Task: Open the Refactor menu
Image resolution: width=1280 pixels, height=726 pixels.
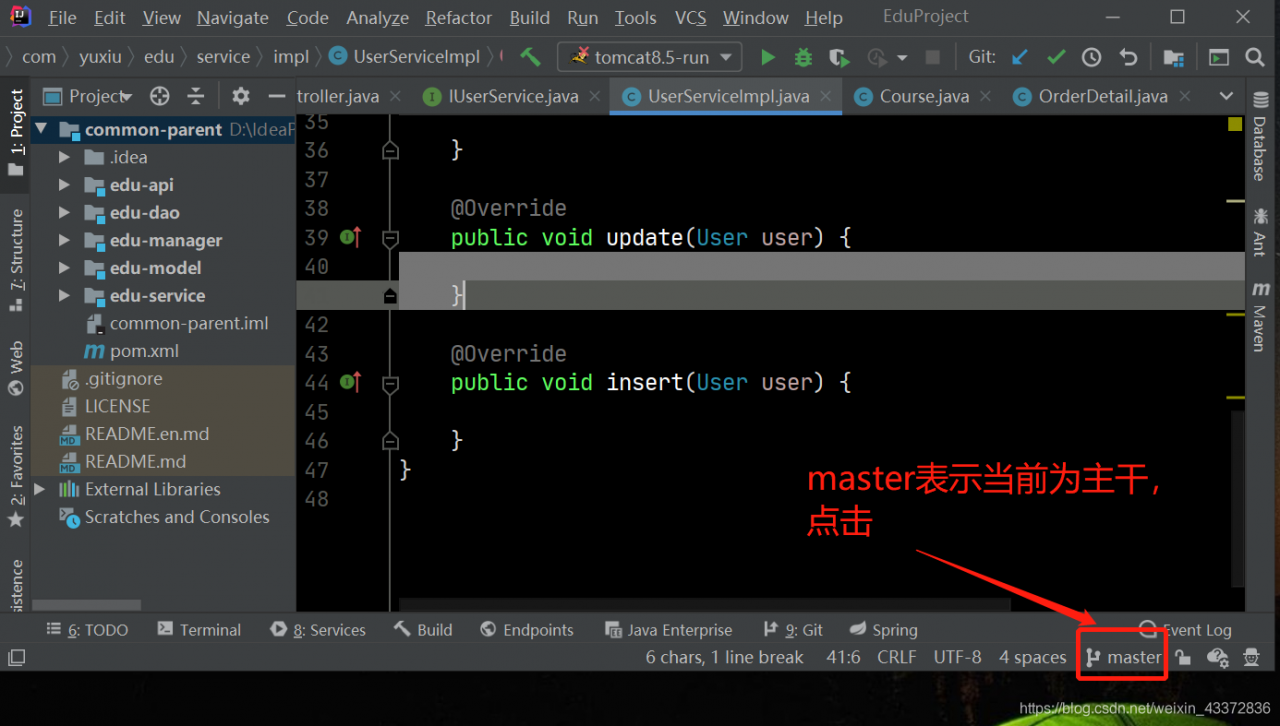Action: 458,18
